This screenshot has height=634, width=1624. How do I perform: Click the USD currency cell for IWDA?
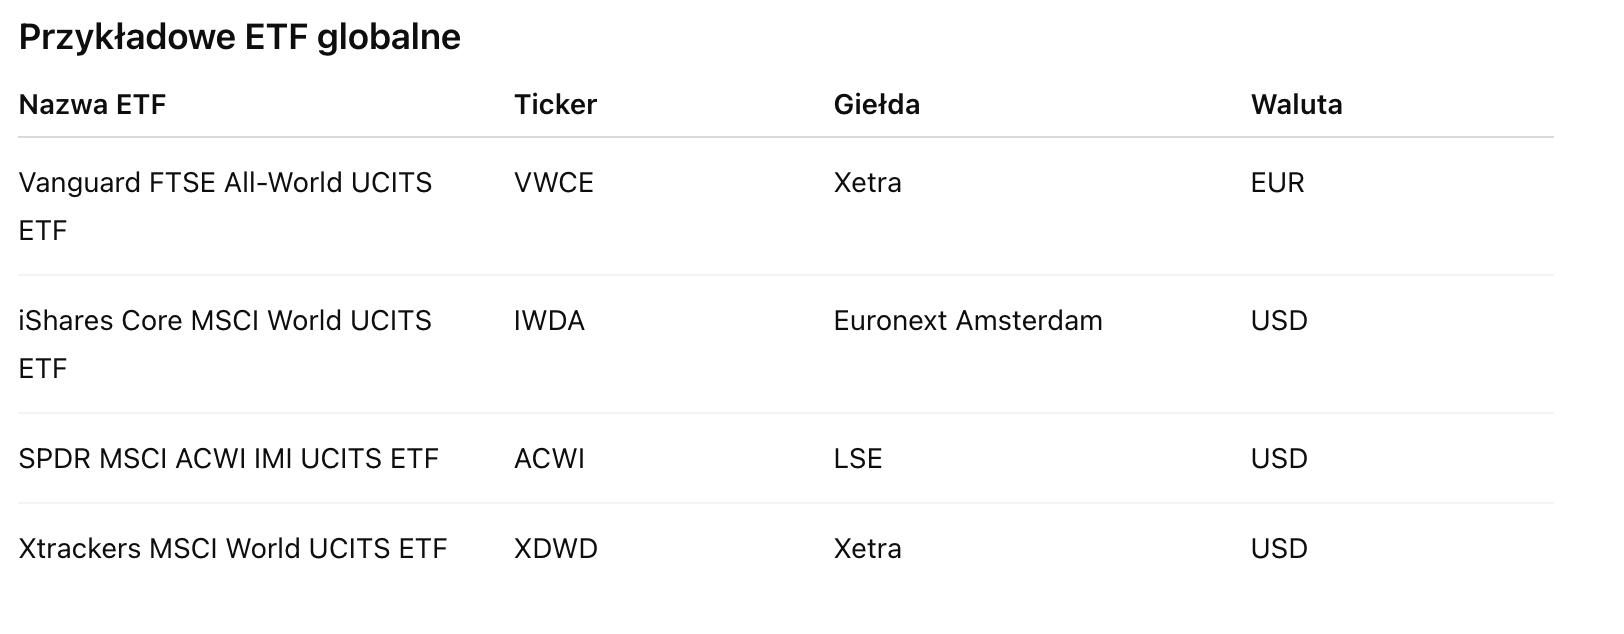pos(1279,321)
